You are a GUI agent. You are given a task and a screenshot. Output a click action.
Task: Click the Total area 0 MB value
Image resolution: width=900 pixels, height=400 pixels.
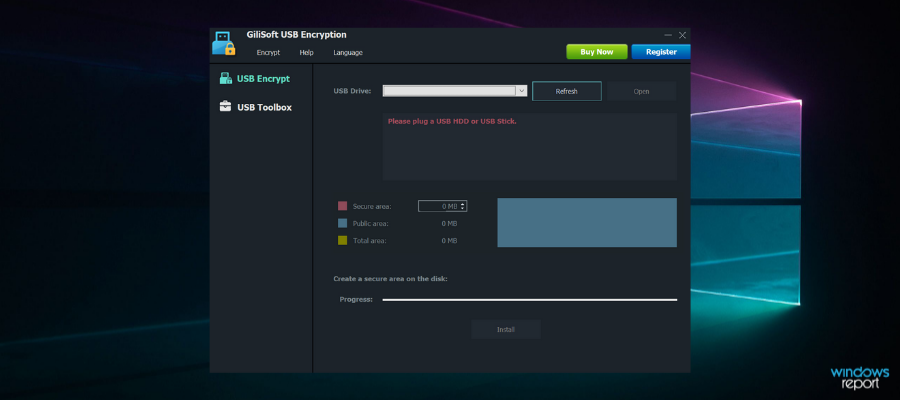449,240
